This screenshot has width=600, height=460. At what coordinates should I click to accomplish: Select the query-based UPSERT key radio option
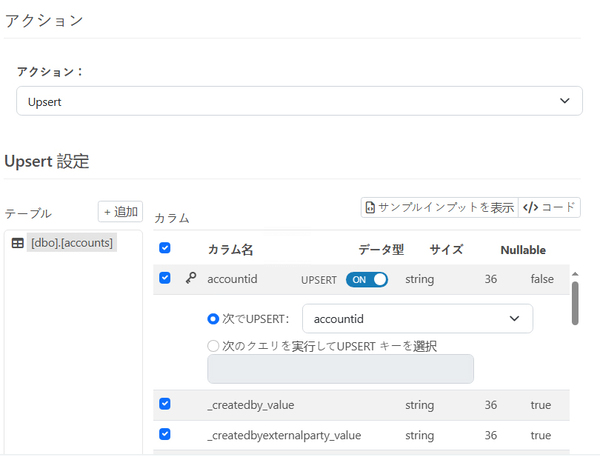coord(213,346)
